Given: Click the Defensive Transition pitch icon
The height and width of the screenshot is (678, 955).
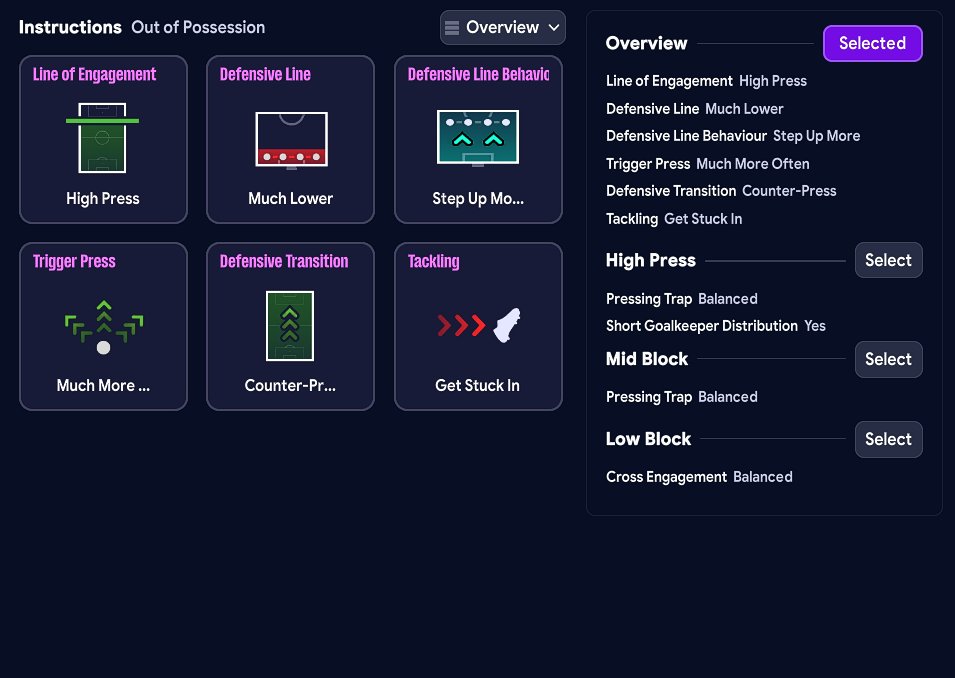Looking at the screenshot, I should click(x=290, y=326).
